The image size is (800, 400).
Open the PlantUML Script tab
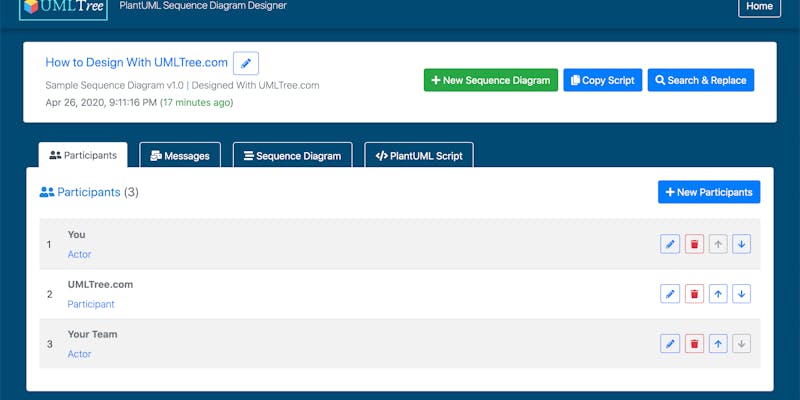point(419,156)
